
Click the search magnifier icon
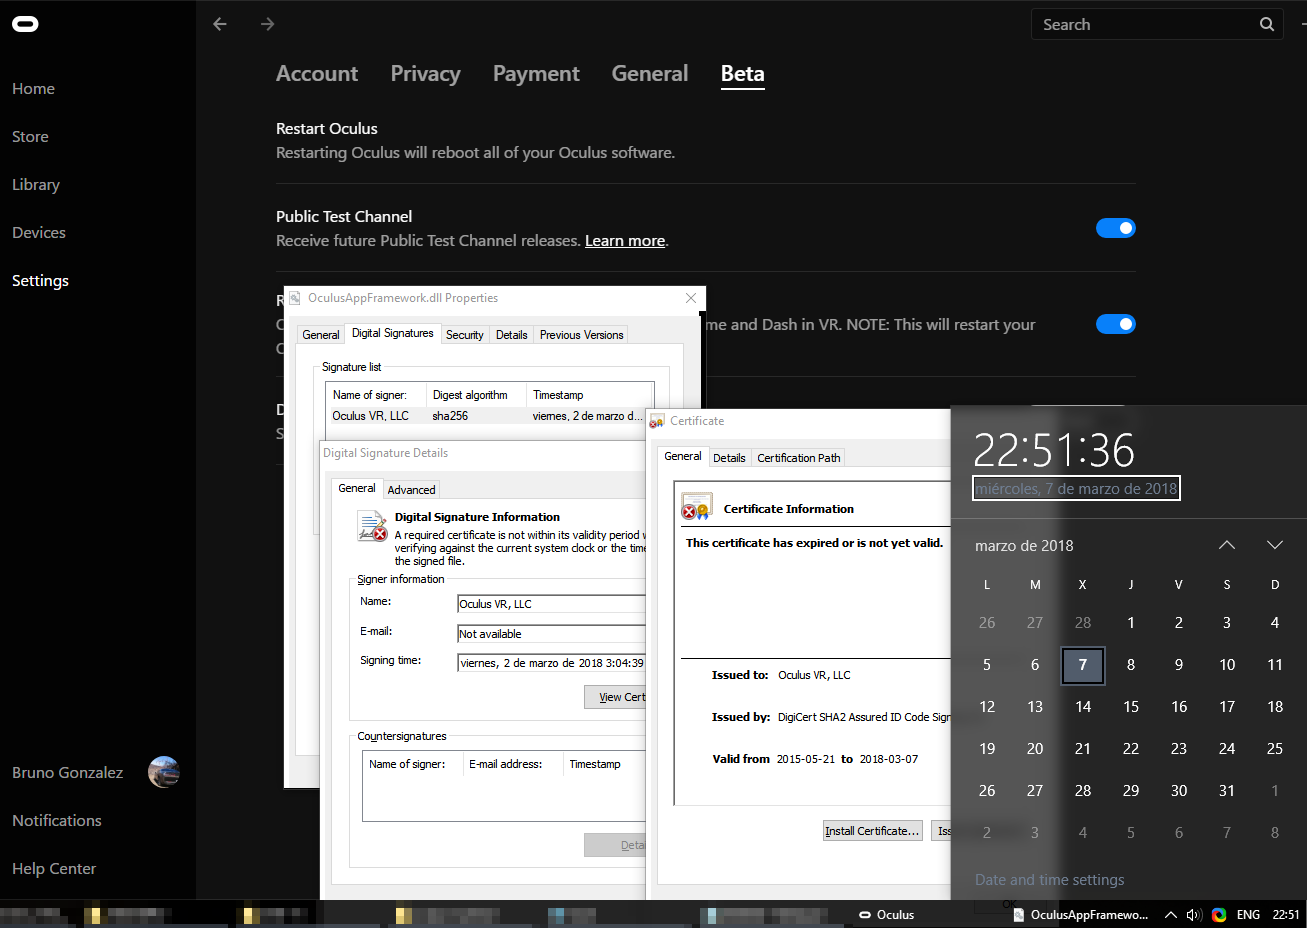coord(1267,24)
